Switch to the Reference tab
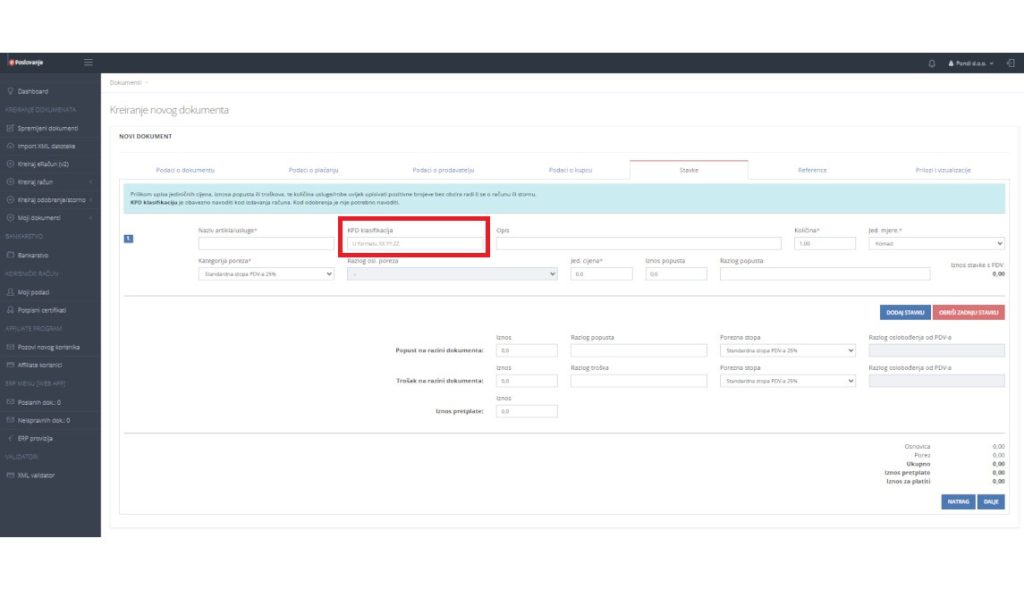This screenshot has width=1024, height=589. click(x=811, y=170)
